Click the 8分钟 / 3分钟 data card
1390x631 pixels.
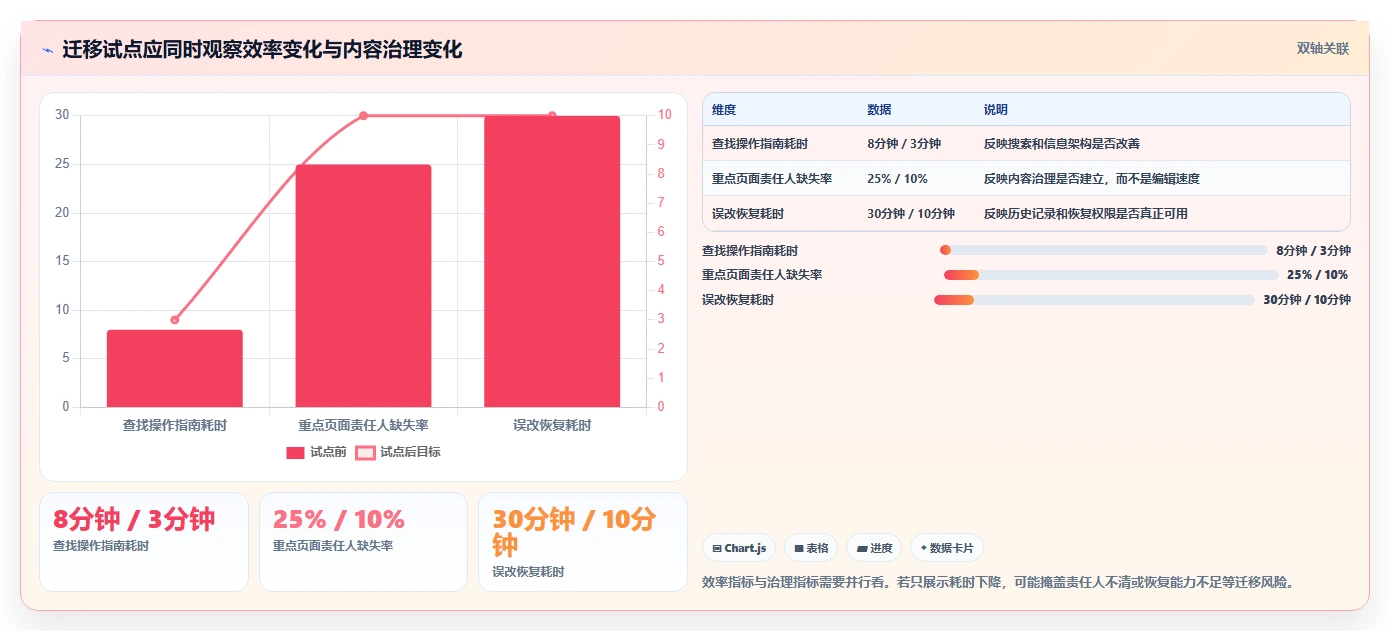click(144, 542)
